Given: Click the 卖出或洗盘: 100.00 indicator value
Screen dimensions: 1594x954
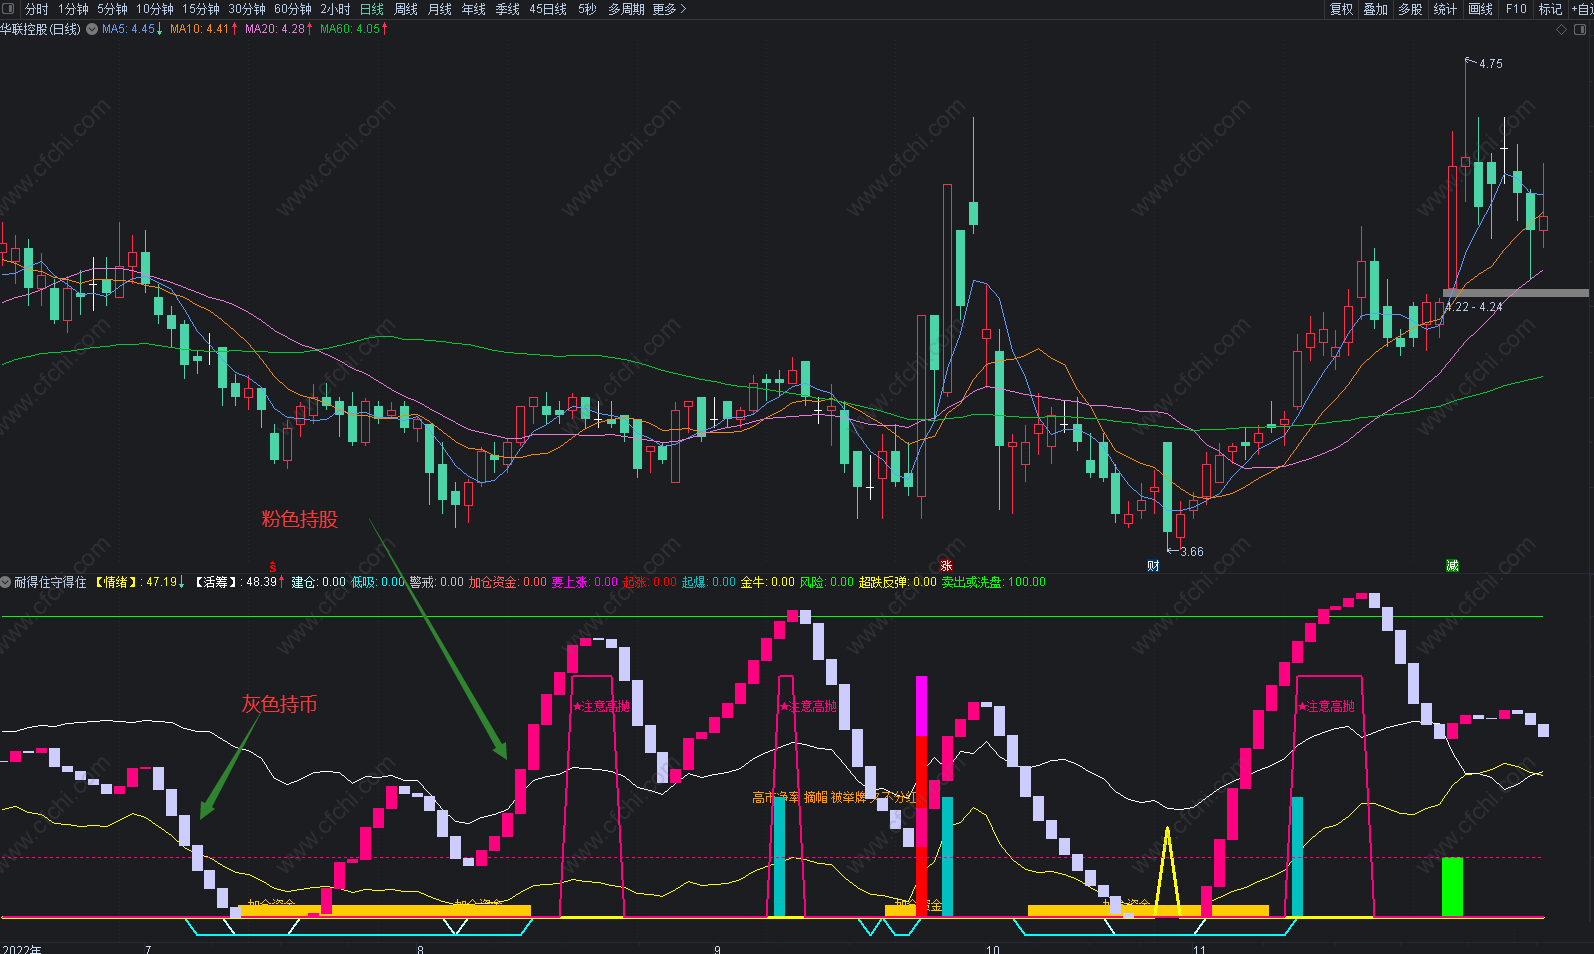Looking at the screenshot, I should pos(994,582).
